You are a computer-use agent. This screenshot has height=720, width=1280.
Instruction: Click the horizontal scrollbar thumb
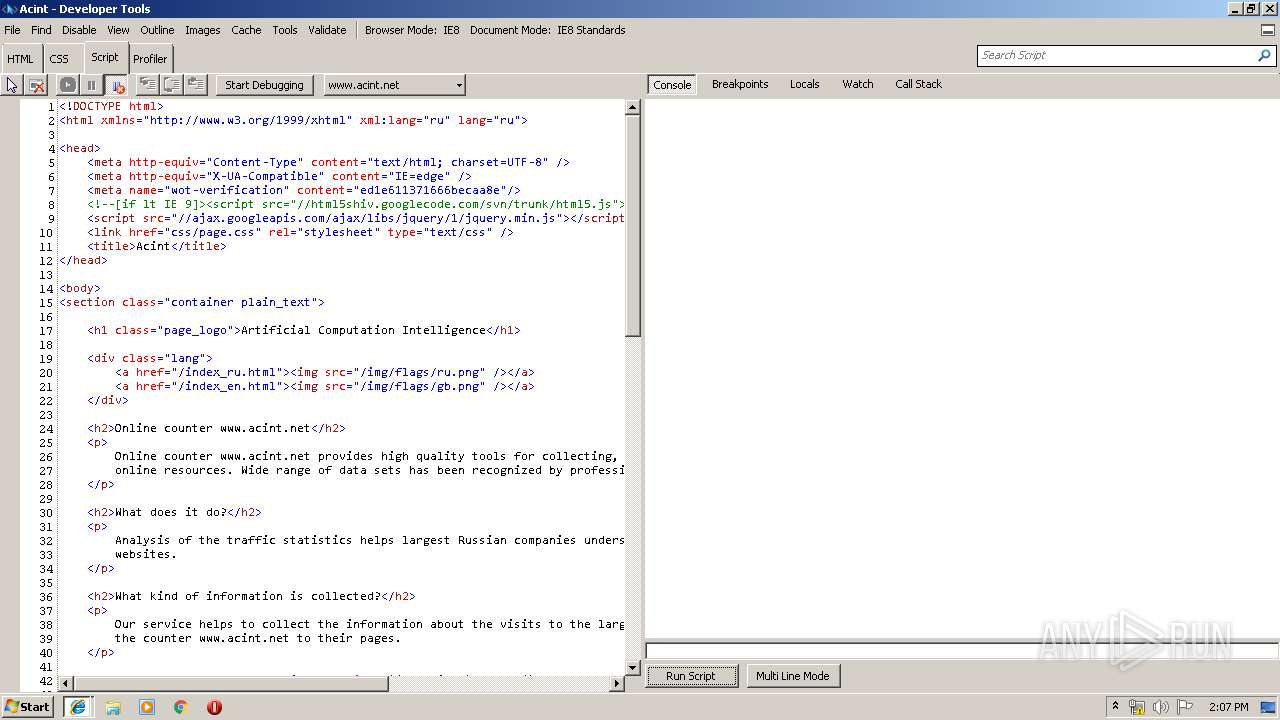231,683
